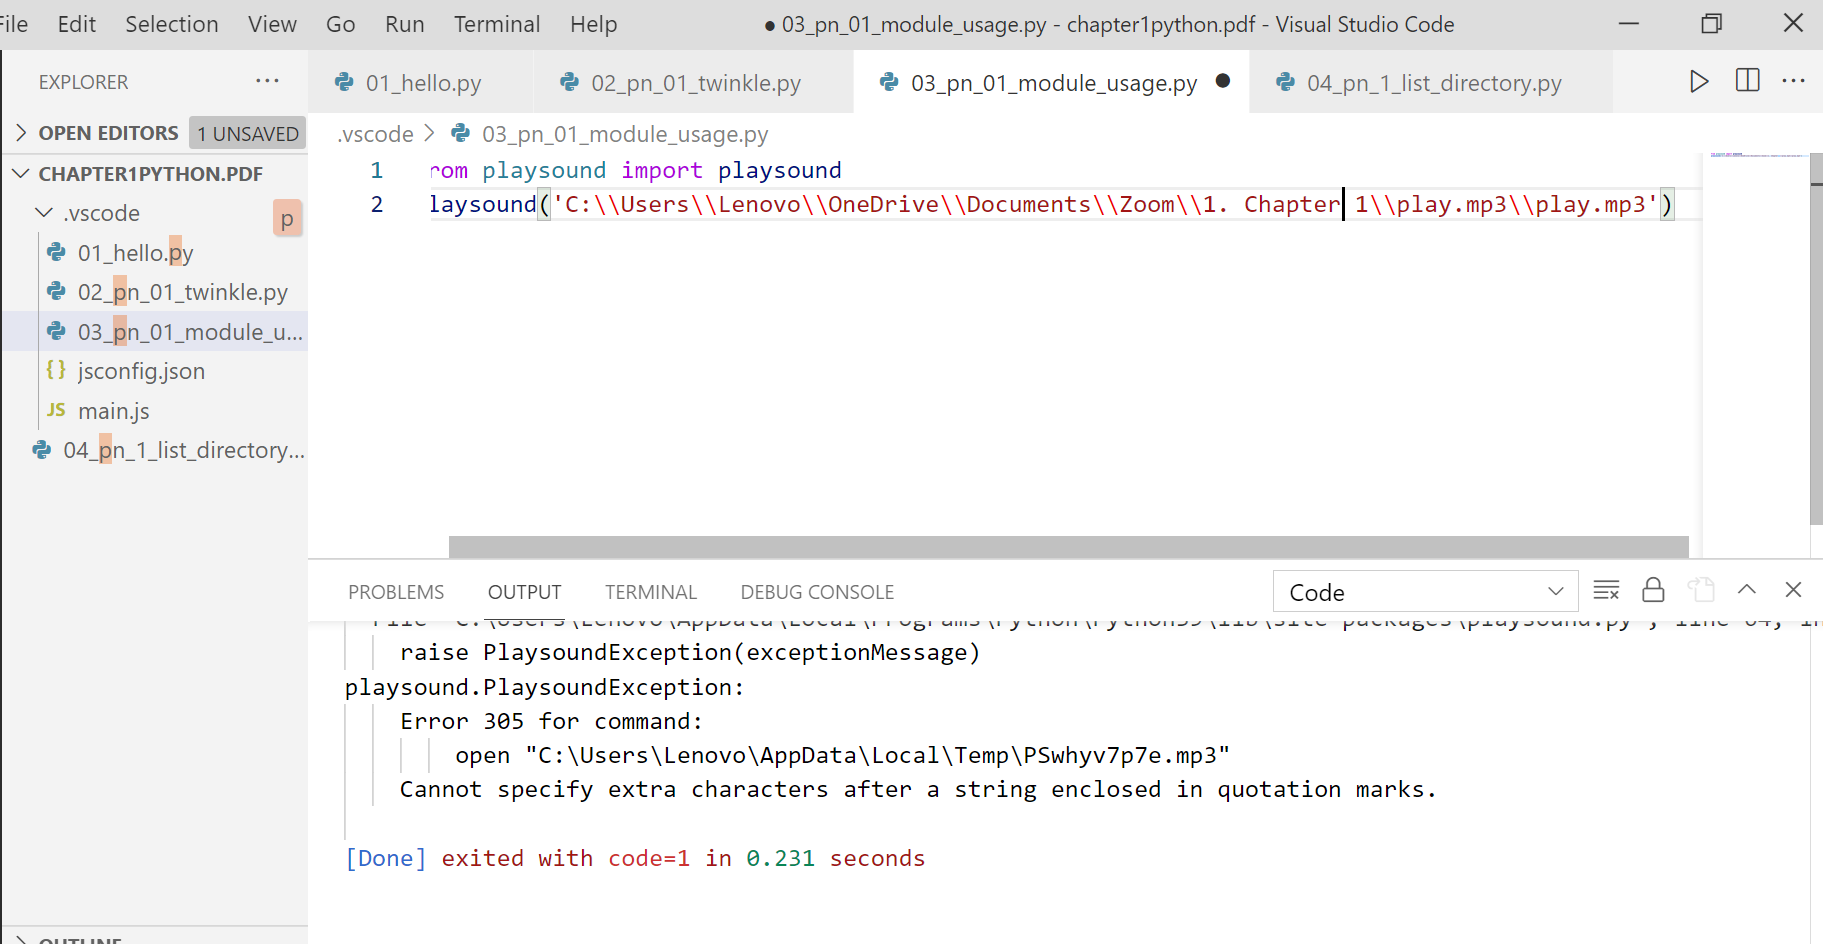Clear the output panel contents
Image resolution: width=1823 pixels, height=944 pixels.
pyautogui.click(x=1606, y=591)
